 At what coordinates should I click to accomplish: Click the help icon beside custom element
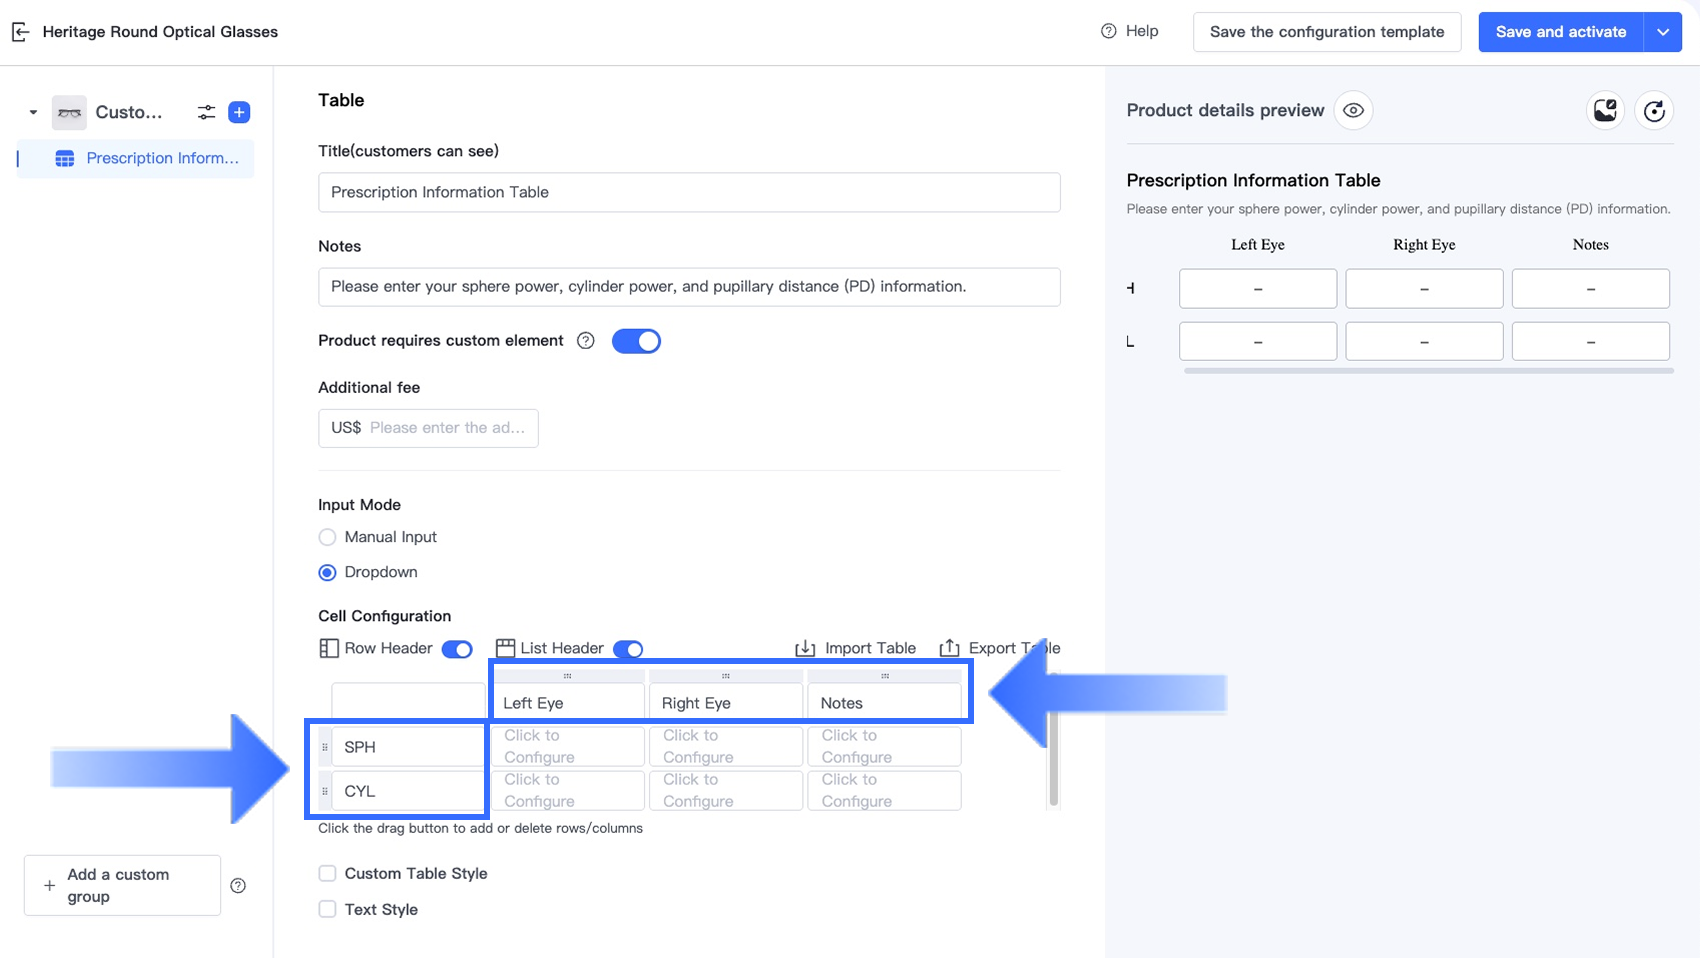coord(586,341)
